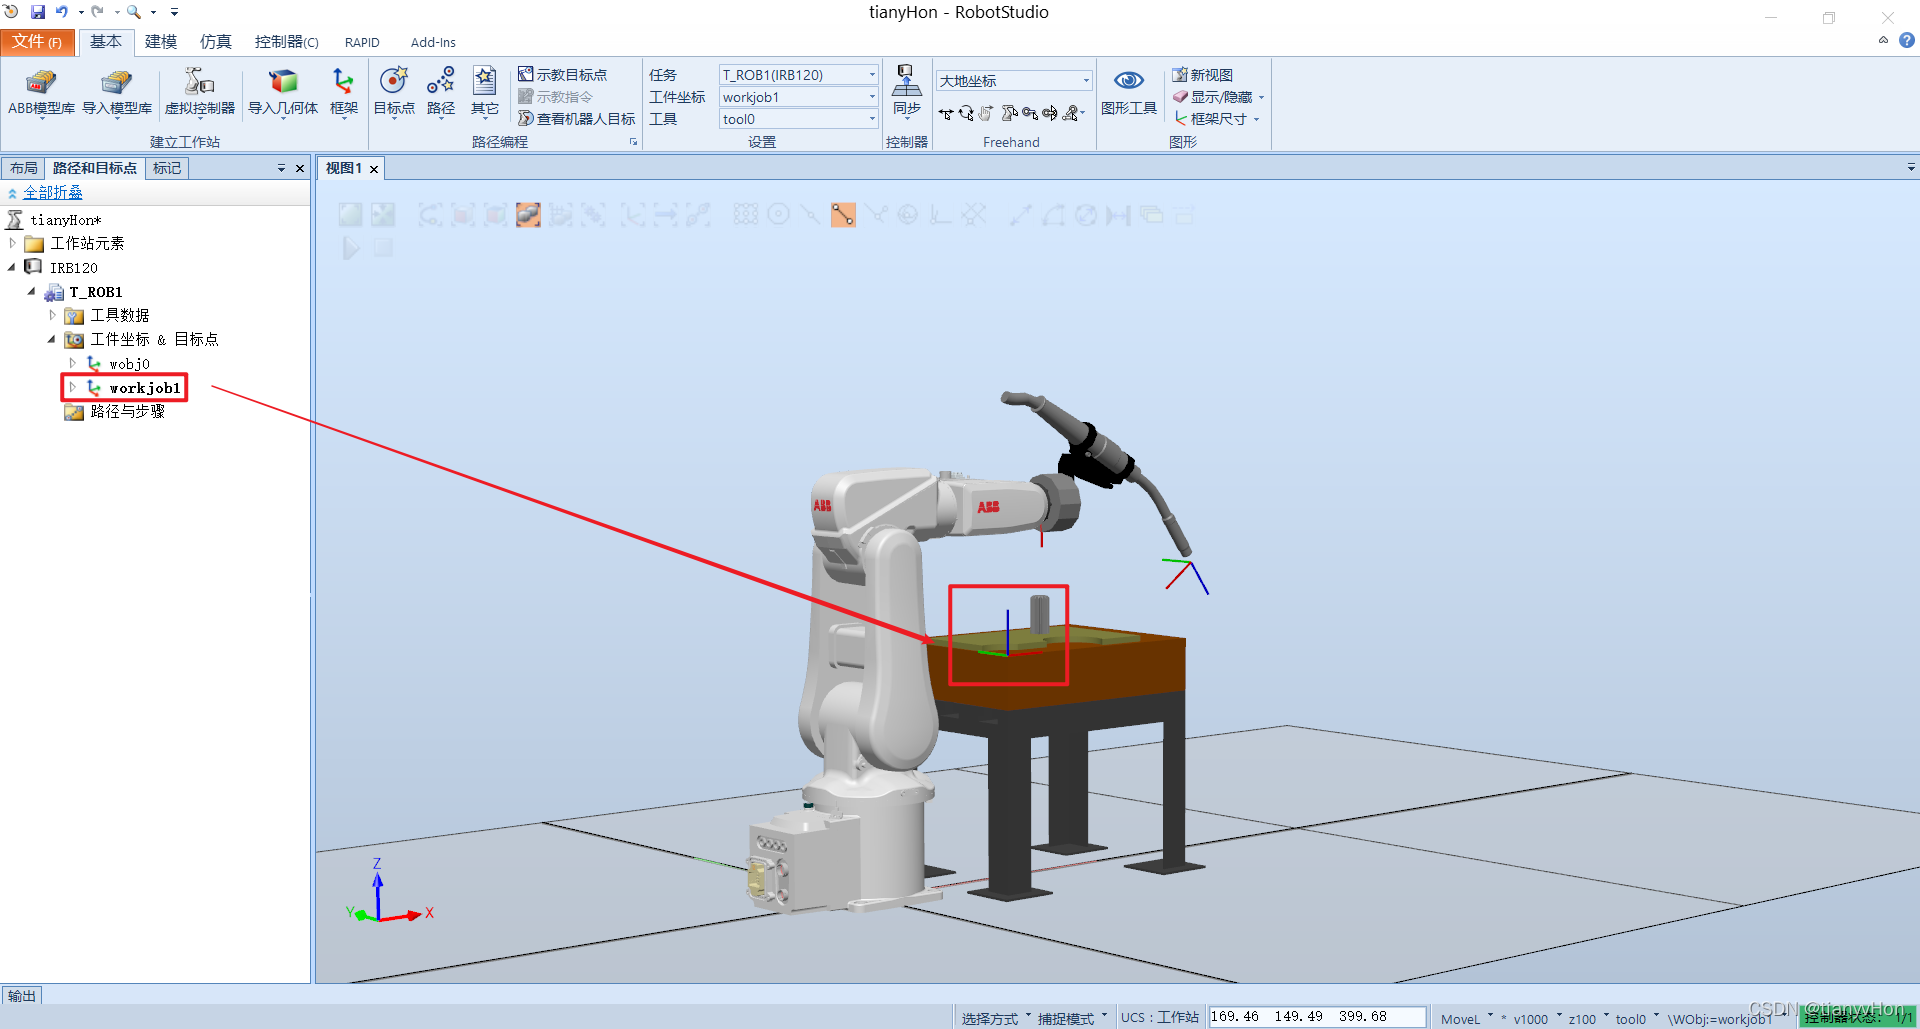Collapse the T_ROB1 tree node

32,291
